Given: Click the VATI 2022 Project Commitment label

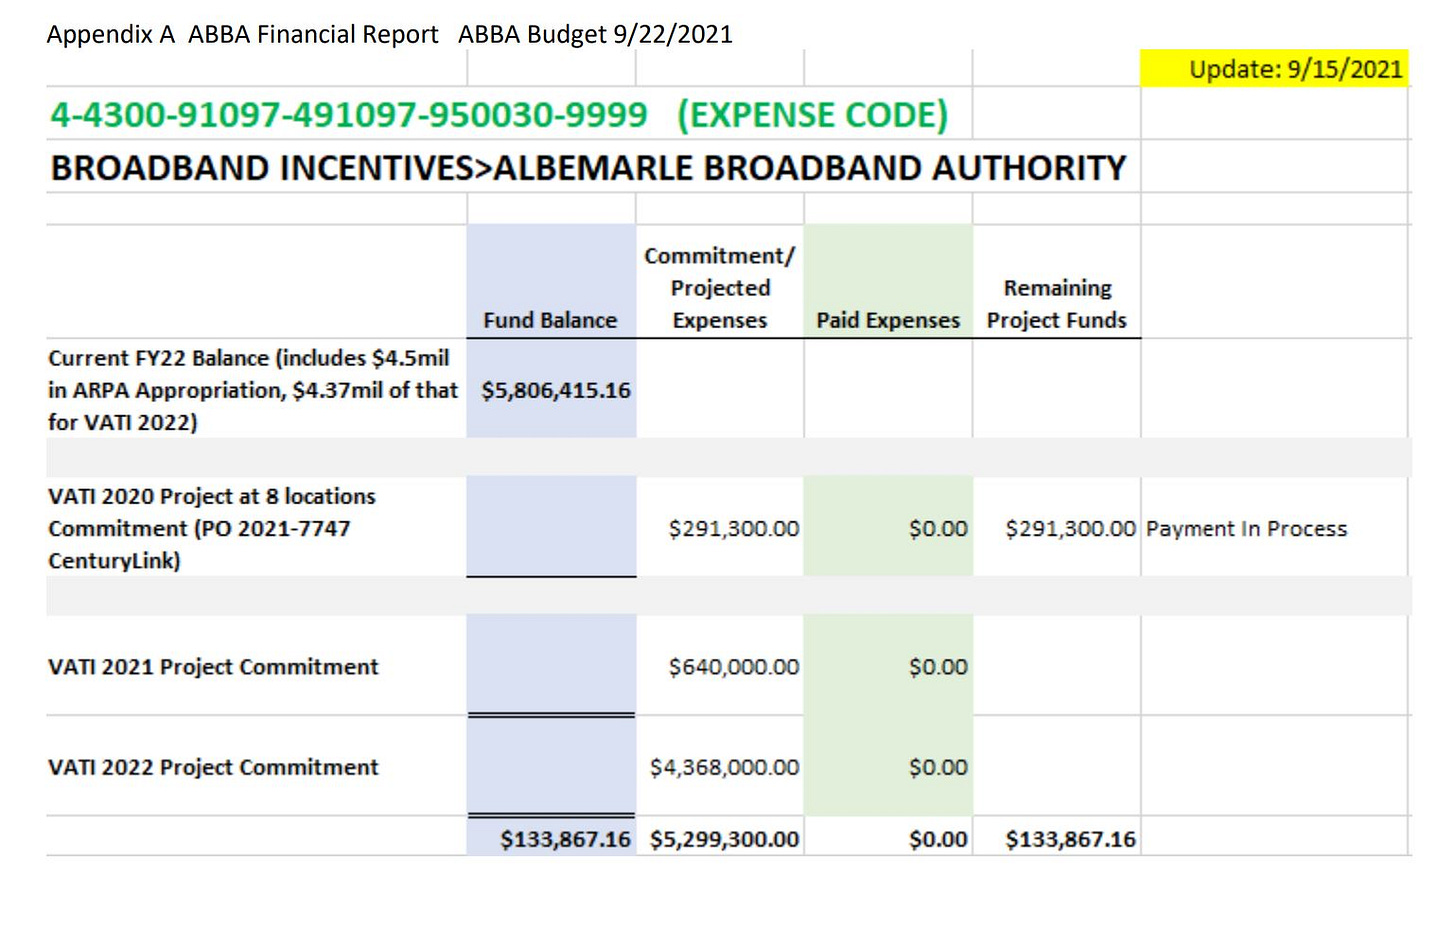Looking at the screenshot, I should point(213,767).
